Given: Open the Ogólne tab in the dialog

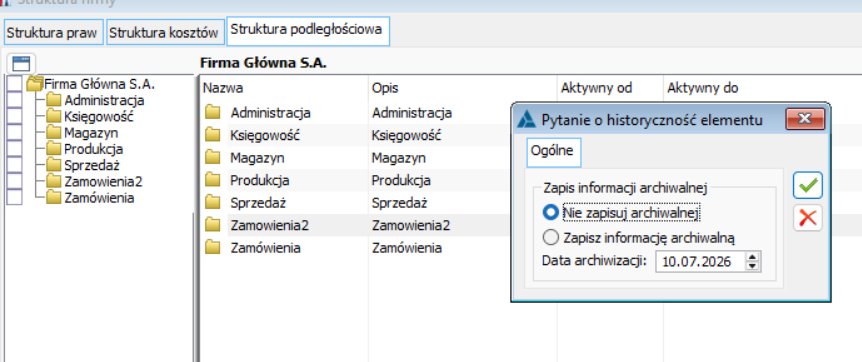Looking at the screenshot, I should pos(553,152).
